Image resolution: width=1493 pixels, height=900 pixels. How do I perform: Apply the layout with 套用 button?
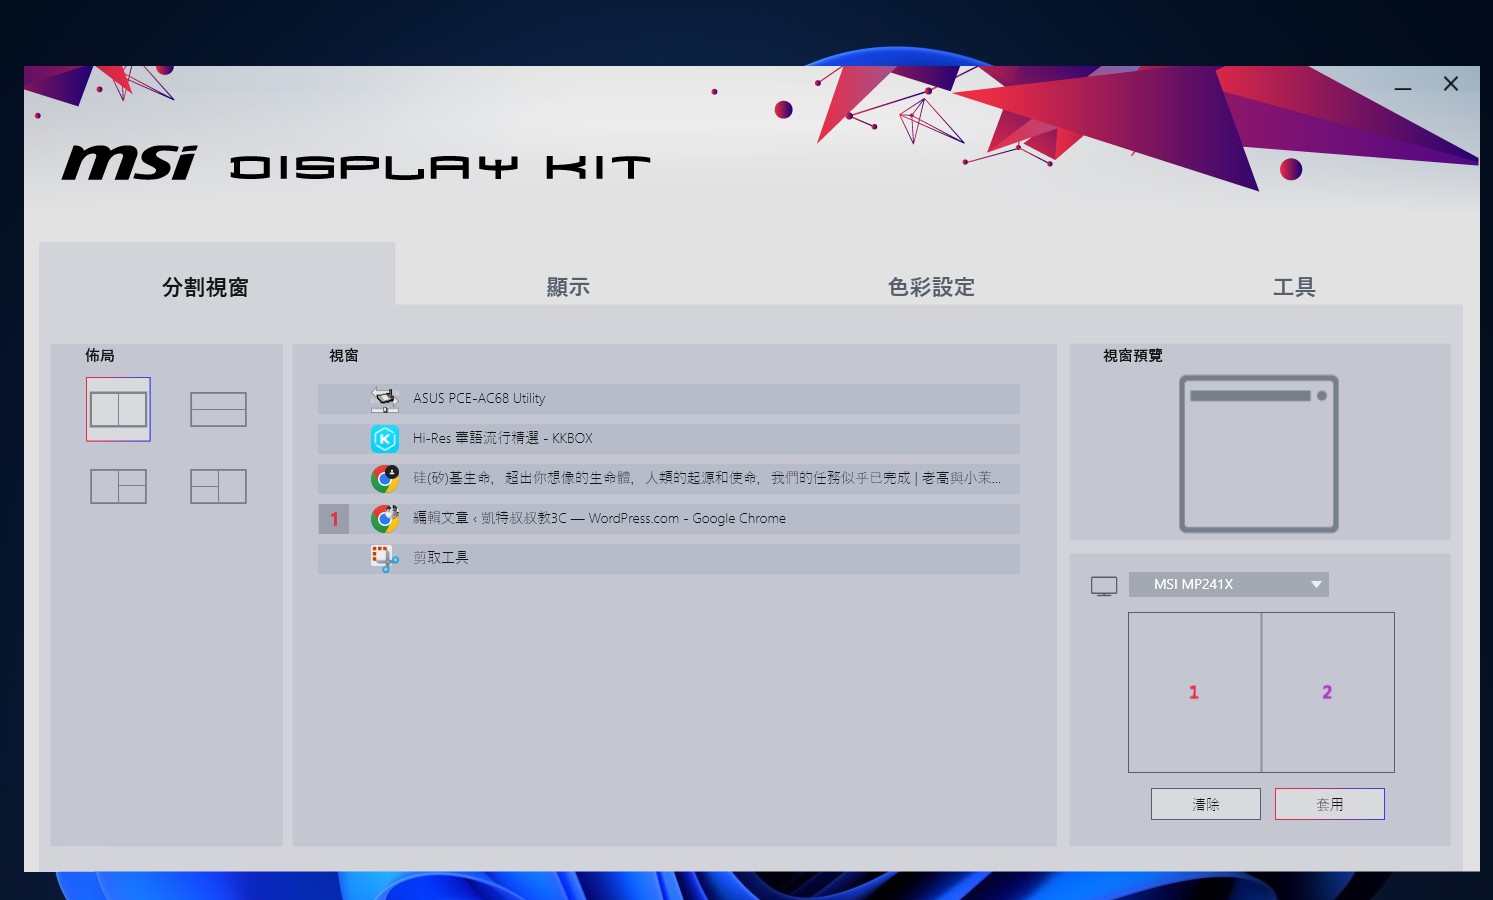1329,804
